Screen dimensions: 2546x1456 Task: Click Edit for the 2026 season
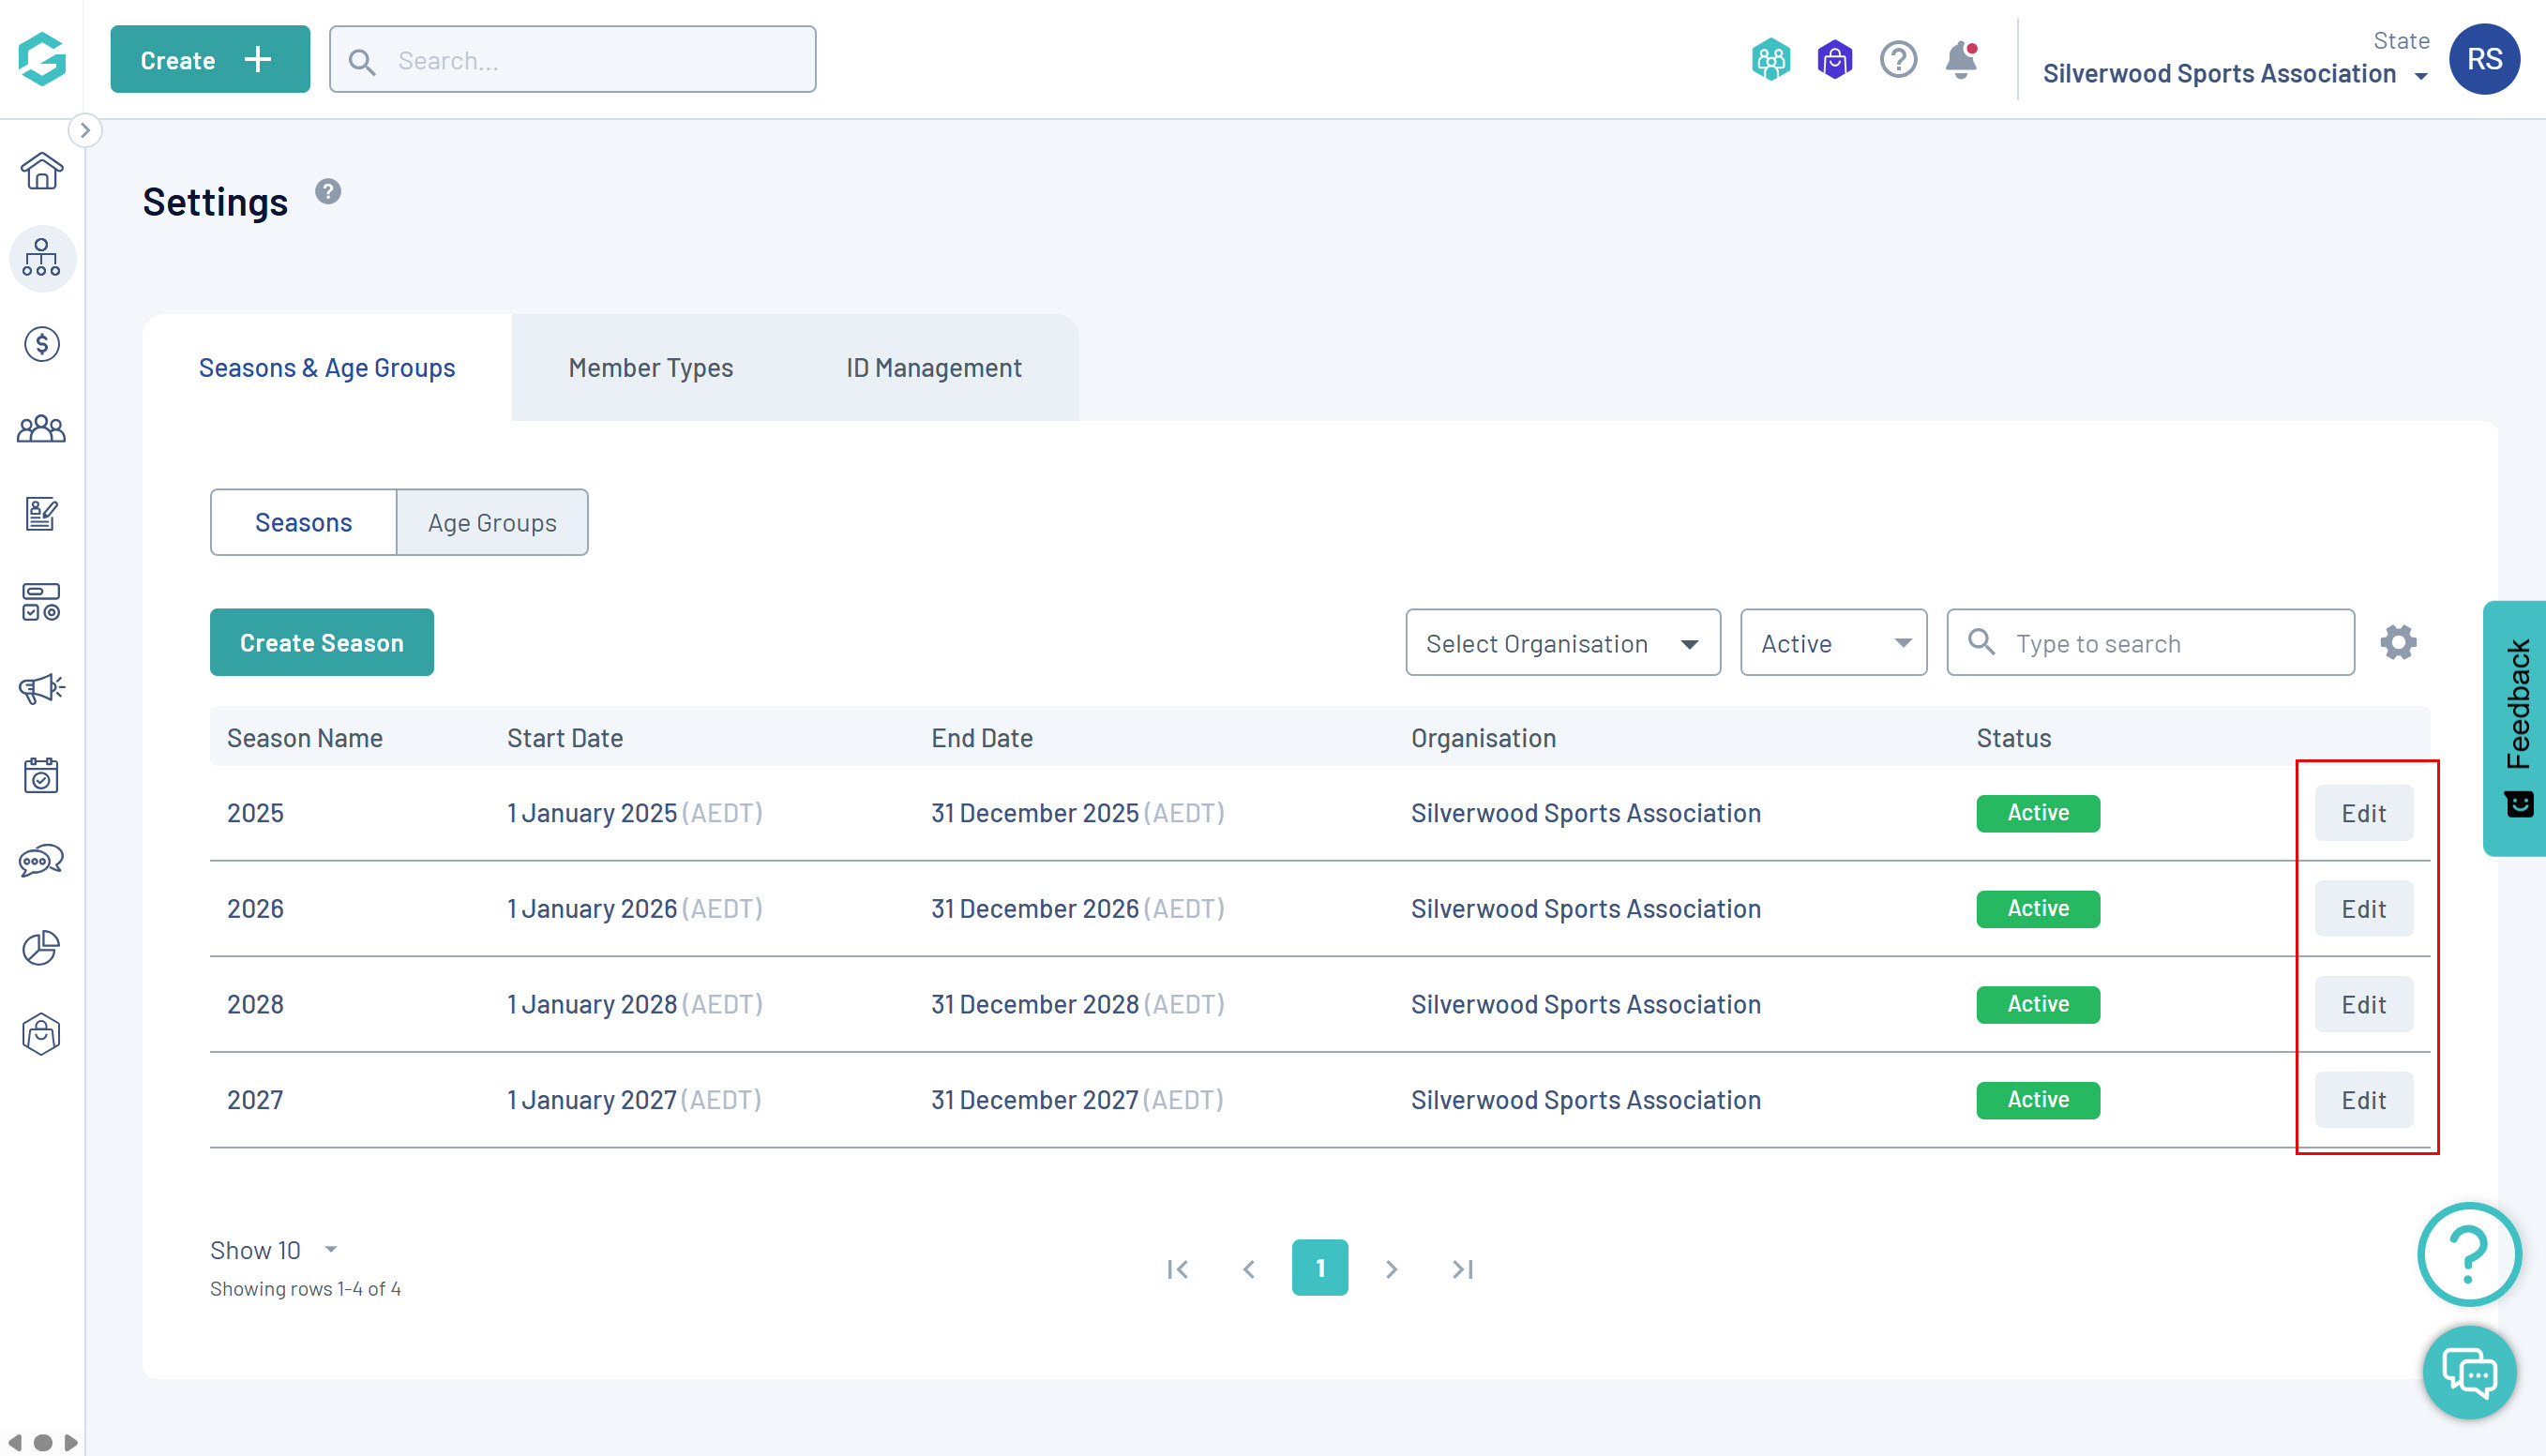pyautogui.click(x=2362, y=909)
